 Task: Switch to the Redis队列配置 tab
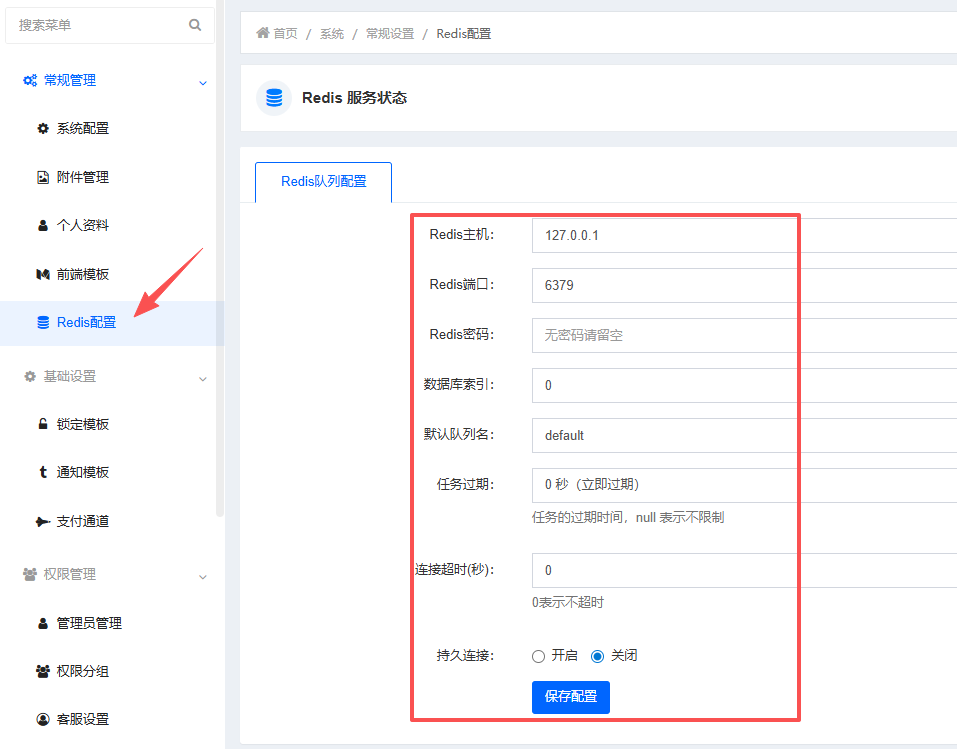pos(323,182)
